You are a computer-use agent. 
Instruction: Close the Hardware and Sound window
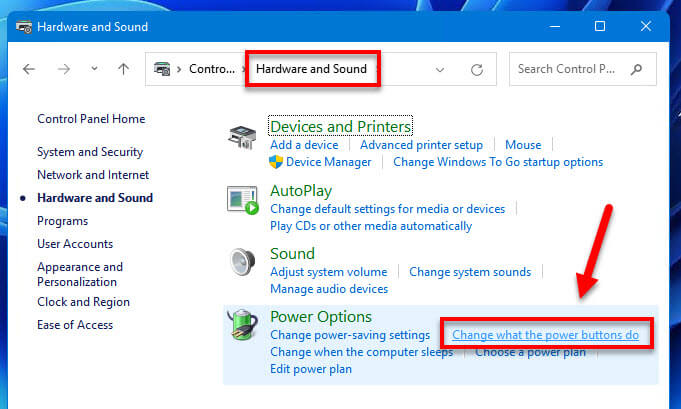[x=646, y=26]
